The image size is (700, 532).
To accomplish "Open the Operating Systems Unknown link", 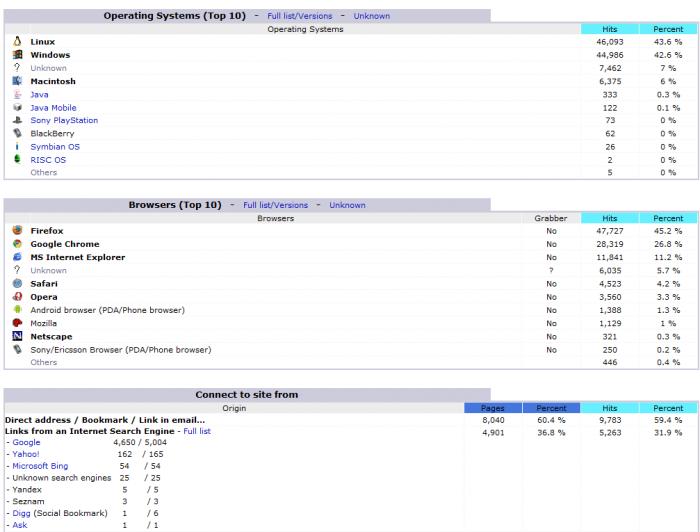I will click(x=371, y=16).
